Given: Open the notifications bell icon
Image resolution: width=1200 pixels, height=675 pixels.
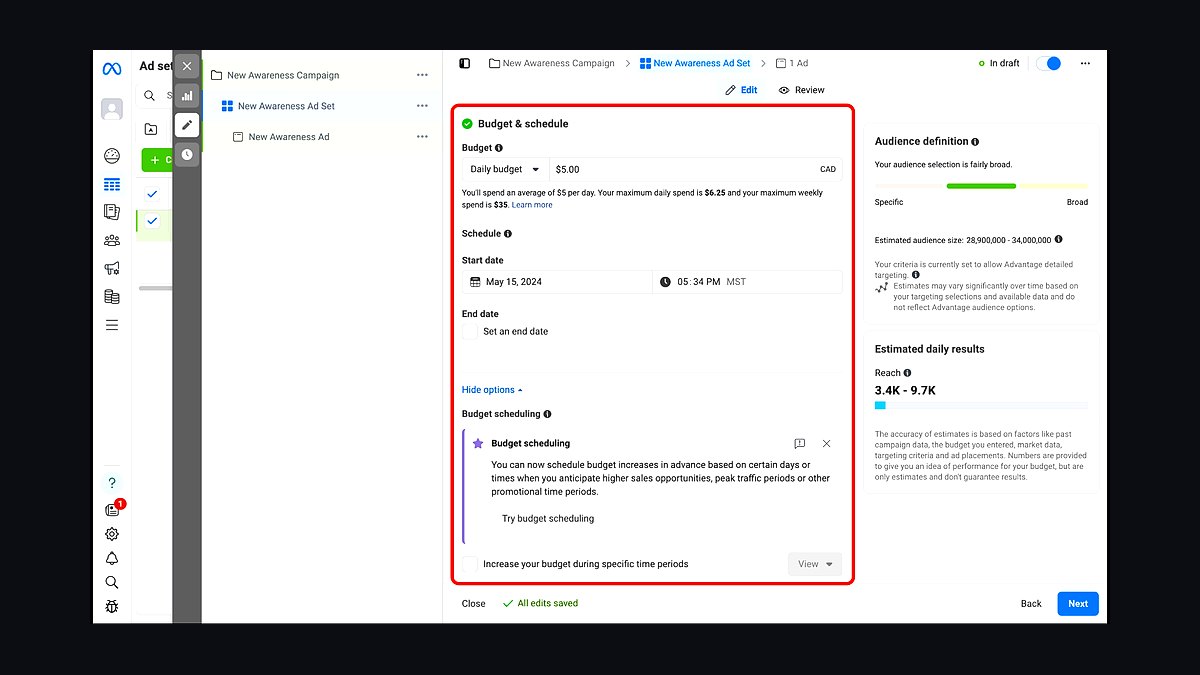Looking at the screenshot, I should [112, 558].
